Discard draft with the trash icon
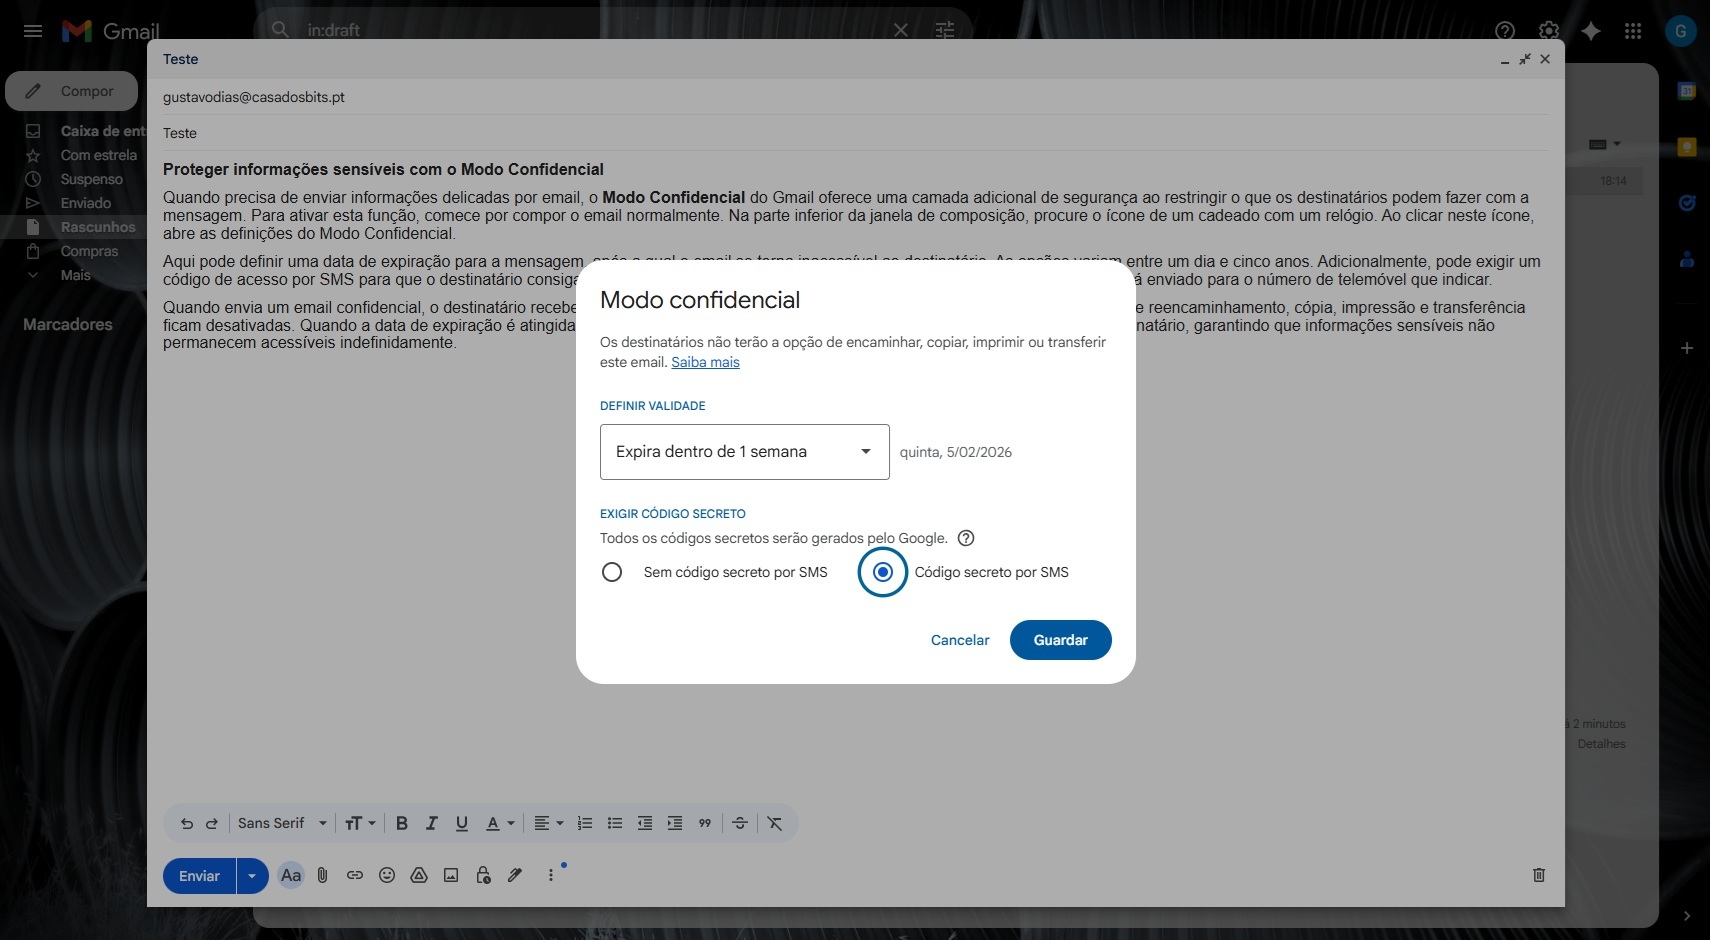 click(1538, 875)
